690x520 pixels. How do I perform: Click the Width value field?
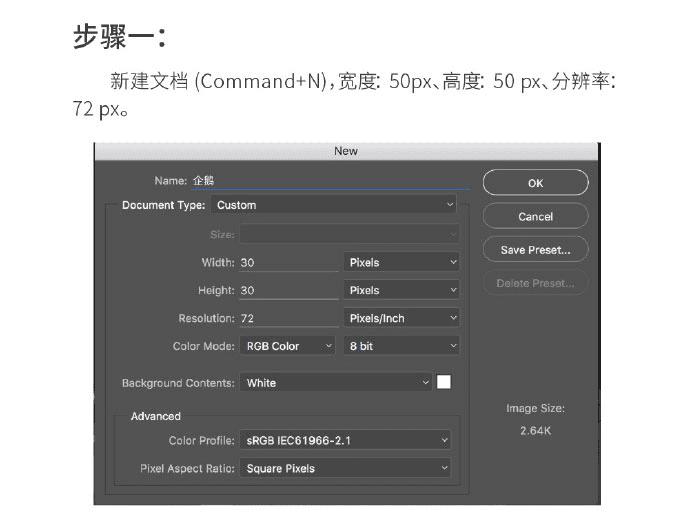(289, 263)
